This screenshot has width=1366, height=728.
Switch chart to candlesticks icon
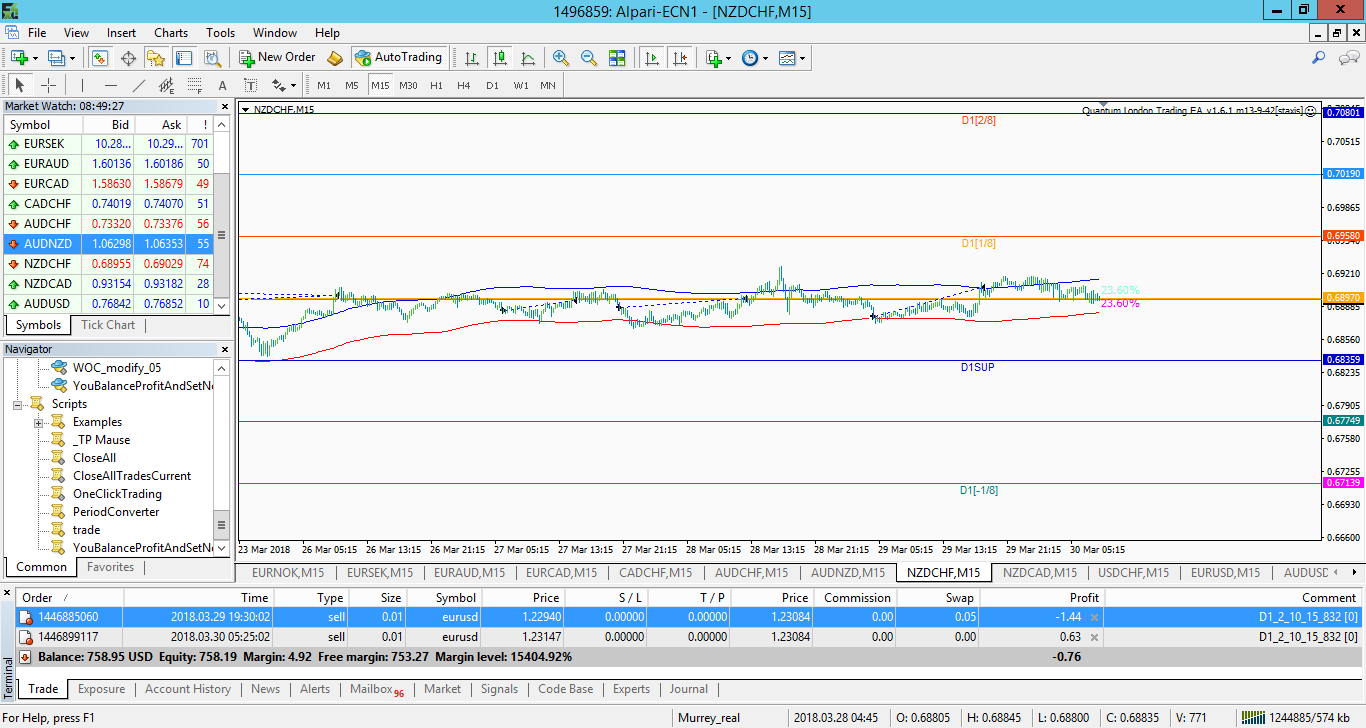(499, 58)
